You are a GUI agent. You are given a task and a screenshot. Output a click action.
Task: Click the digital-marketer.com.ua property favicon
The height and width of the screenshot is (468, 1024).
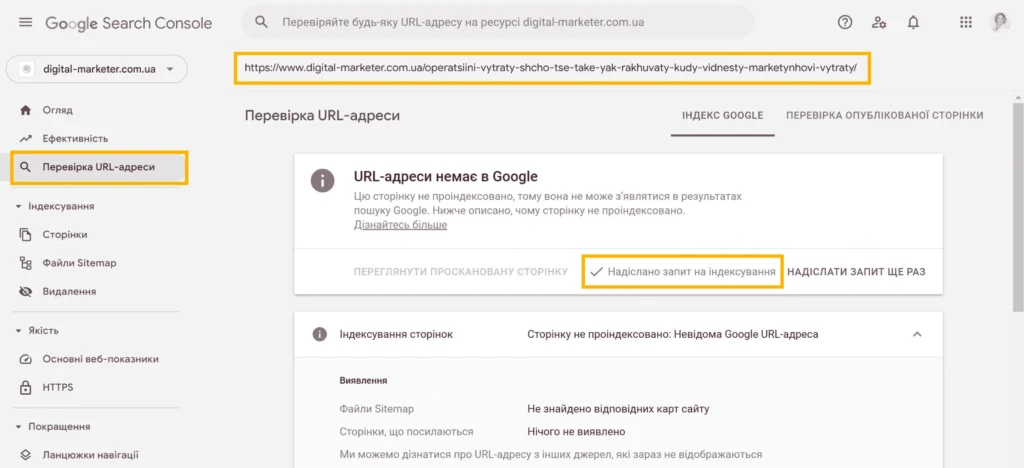click(x=26, y=69)
